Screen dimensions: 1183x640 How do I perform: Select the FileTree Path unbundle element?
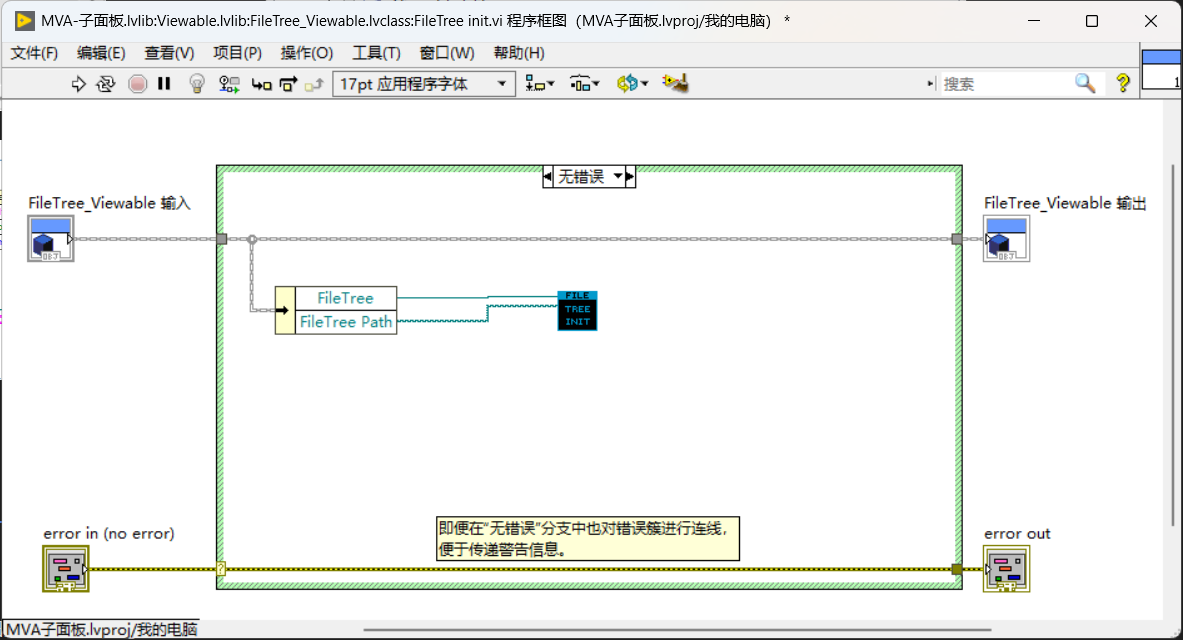(346, 322)
